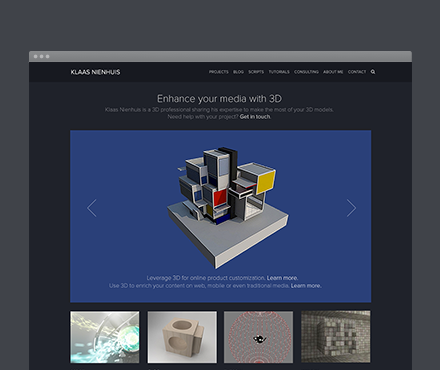
Task: Follow the Get in touch link
Action: point(255,117)
